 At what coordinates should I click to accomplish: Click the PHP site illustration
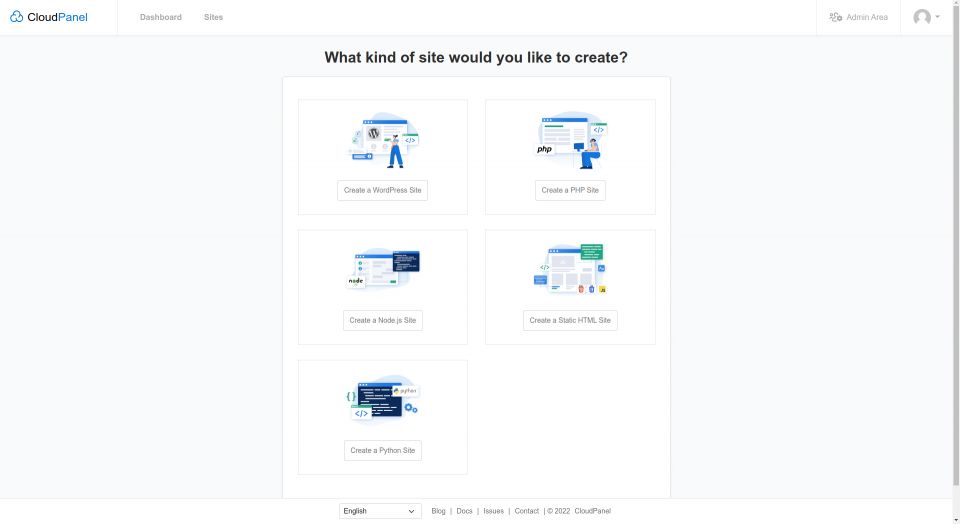pyautogui.click(x=570, y=140)
